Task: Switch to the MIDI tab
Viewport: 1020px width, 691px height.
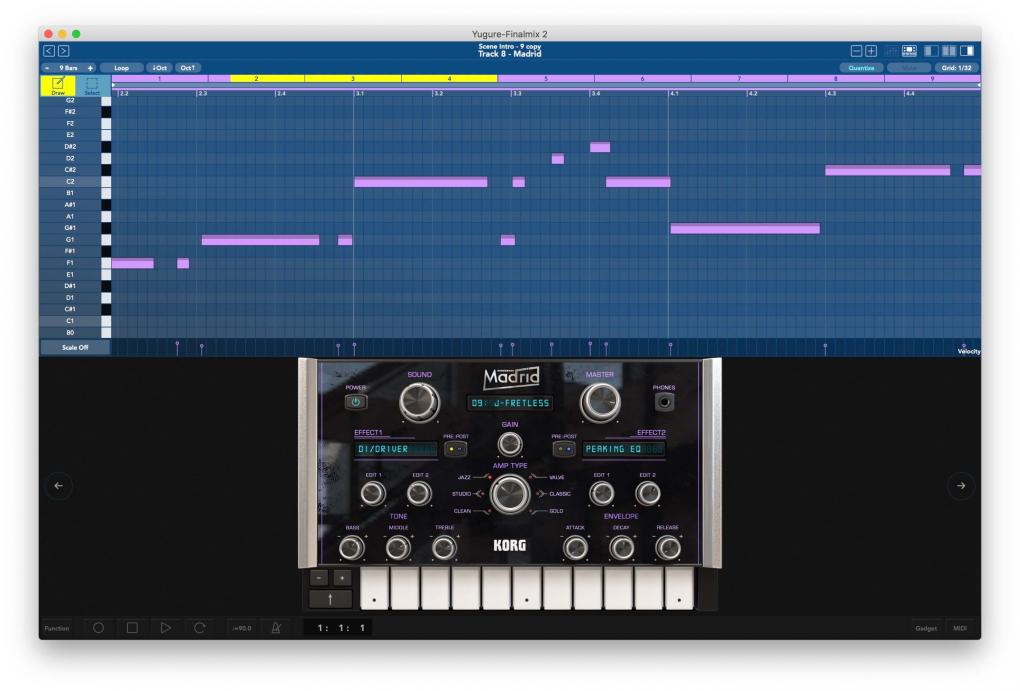Action: click(x=960, y=628)
